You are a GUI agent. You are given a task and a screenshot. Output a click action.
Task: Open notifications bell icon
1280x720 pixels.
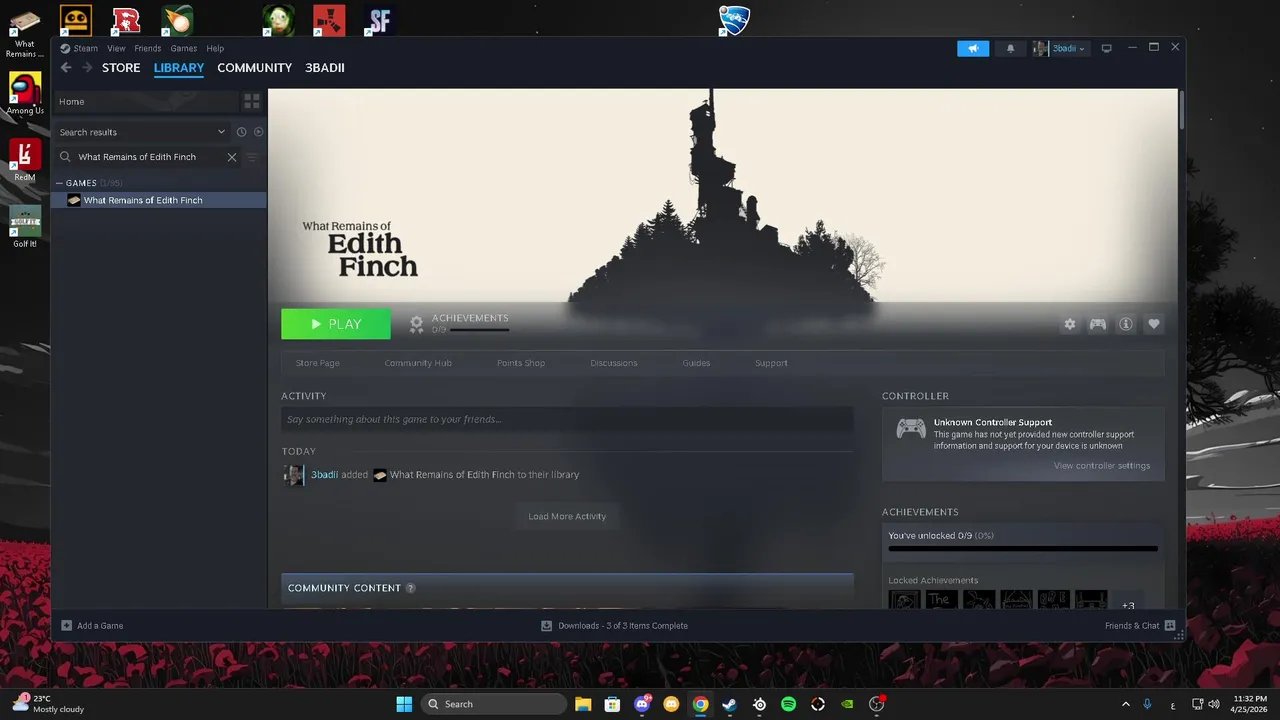point(1010,48)
